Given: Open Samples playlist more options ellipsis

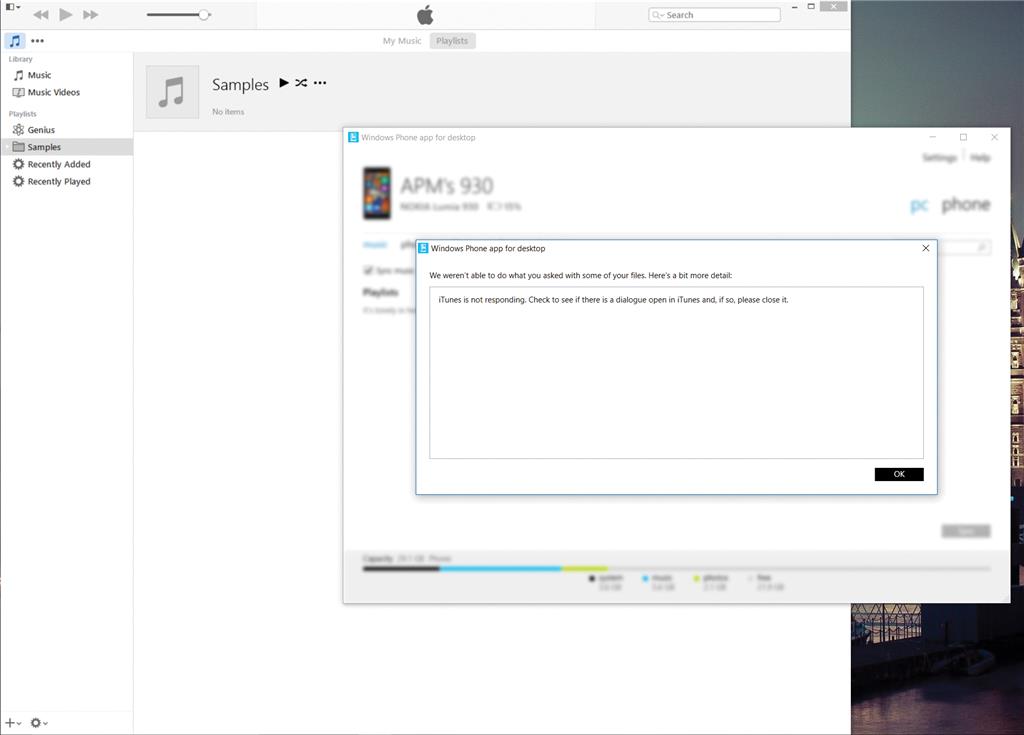Looking at the screenshot, I should click(320, 83).
